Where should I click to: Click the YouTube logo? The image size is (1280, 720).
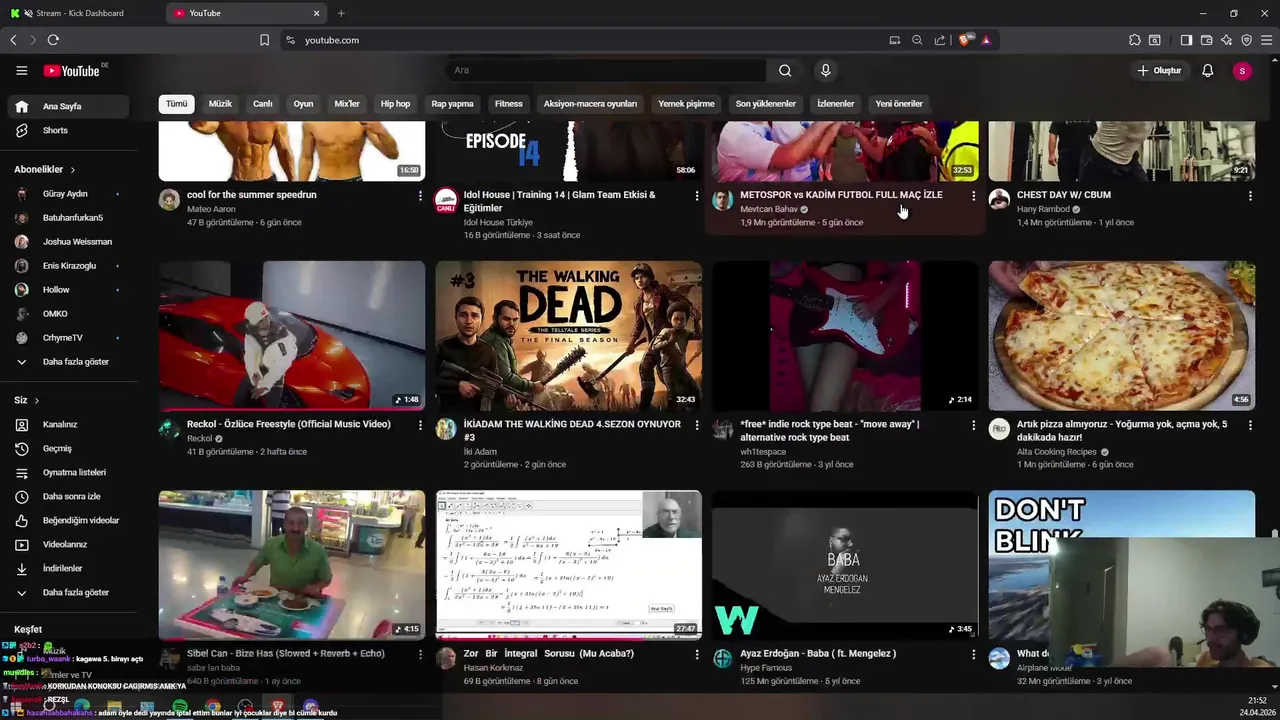click(72, 71)
